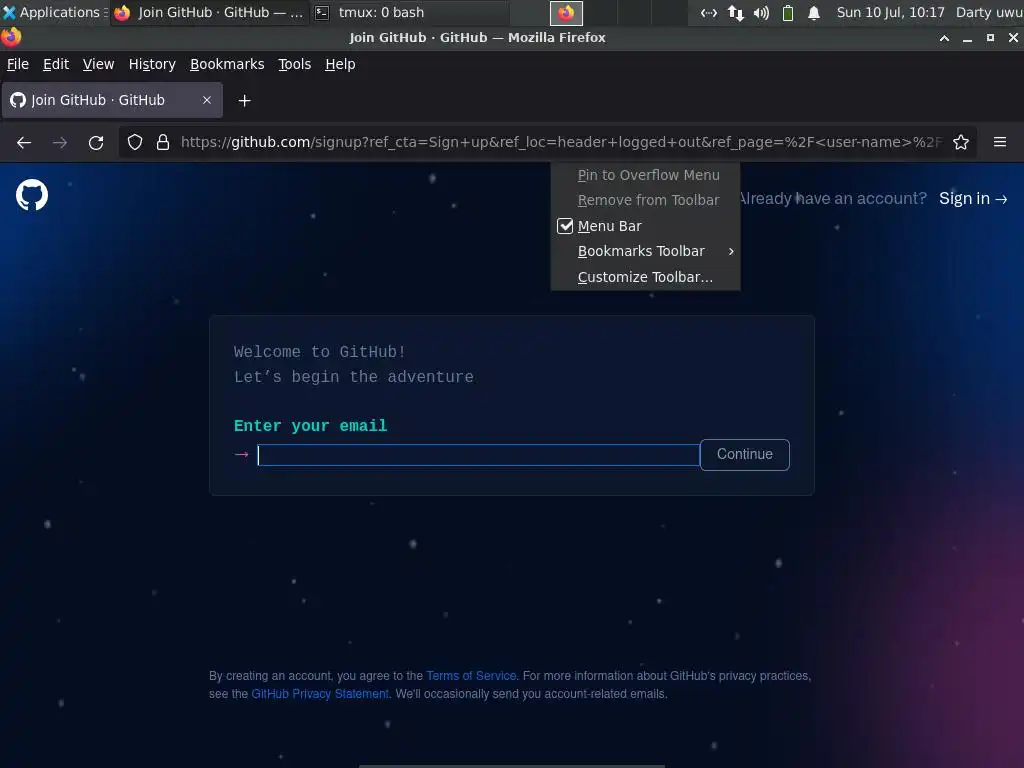
Task: Click 'Already have an account?' text
Action: (x=833, y=199)
